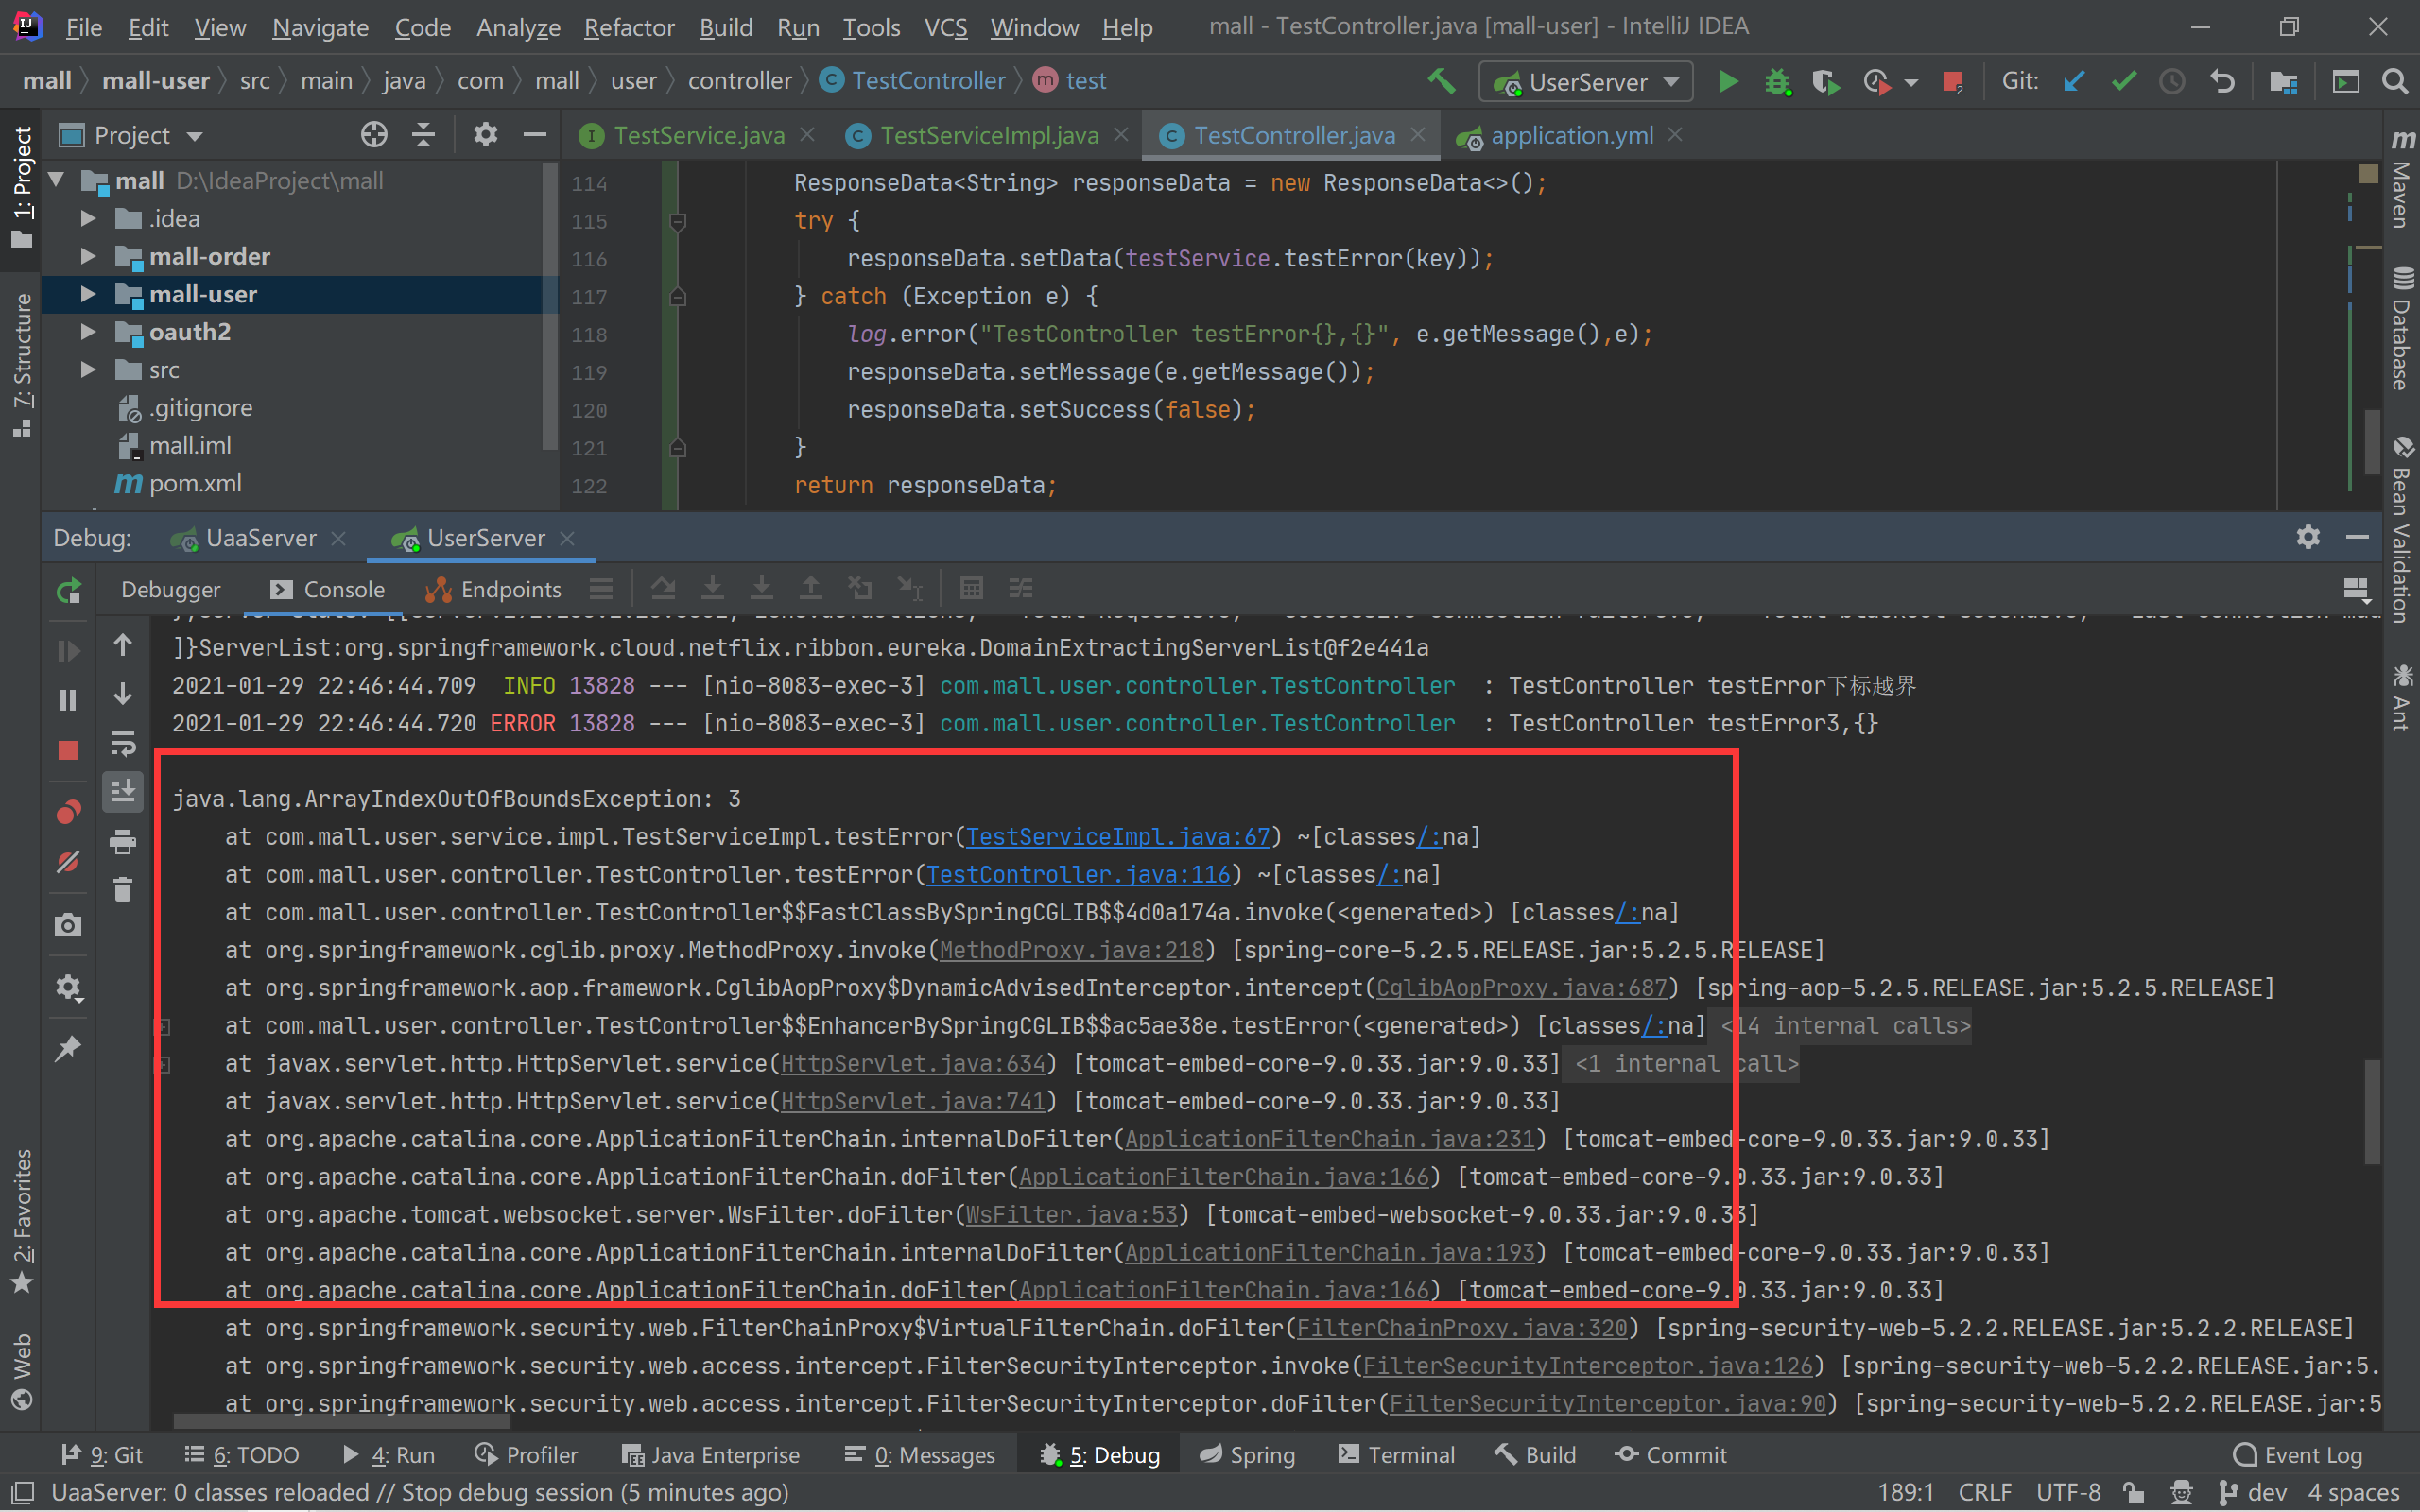Open Project panel settings gear
This screenshot has height=1512, width=2420.
485,135
